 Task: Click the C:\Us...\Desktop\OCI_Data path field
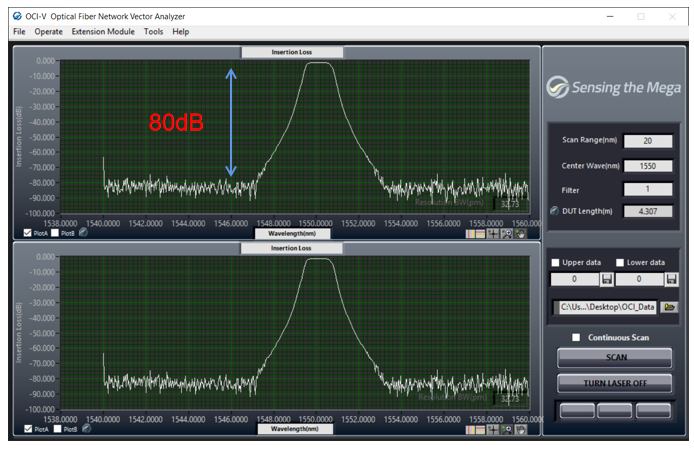(x=607, y=307)
